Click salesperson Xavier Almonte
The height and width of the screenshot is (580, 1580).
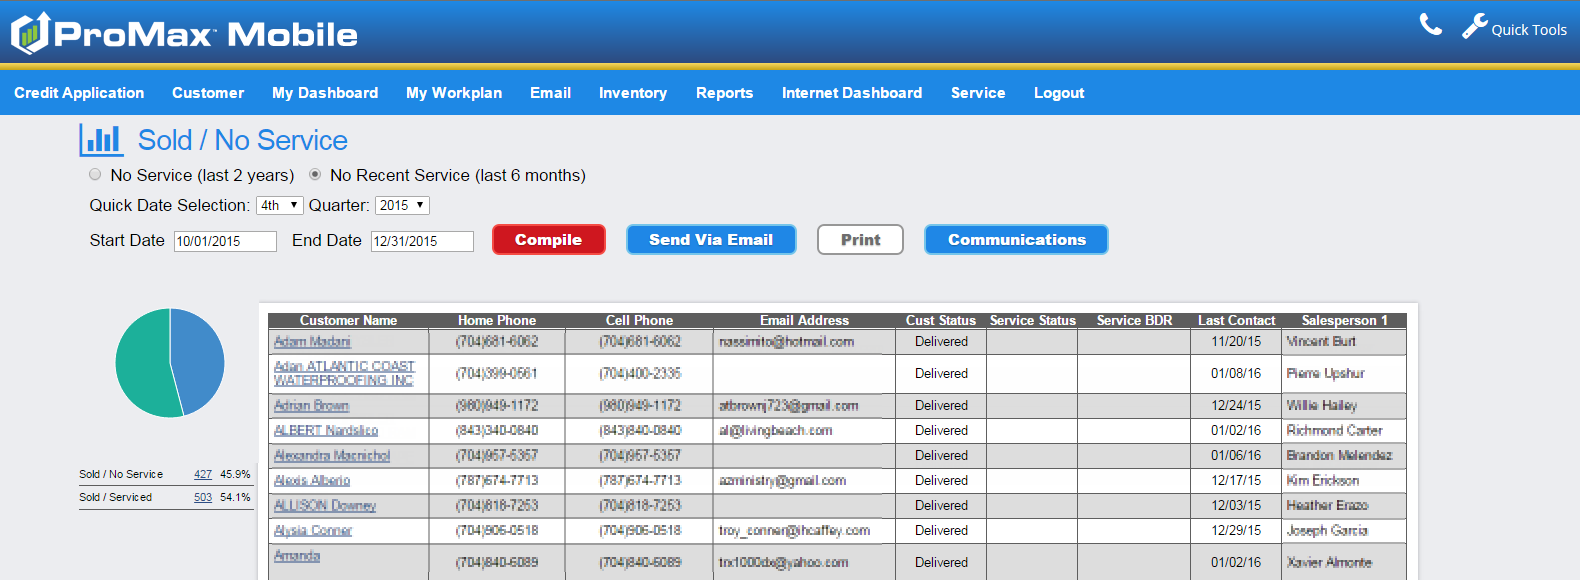coord(1329,563)
